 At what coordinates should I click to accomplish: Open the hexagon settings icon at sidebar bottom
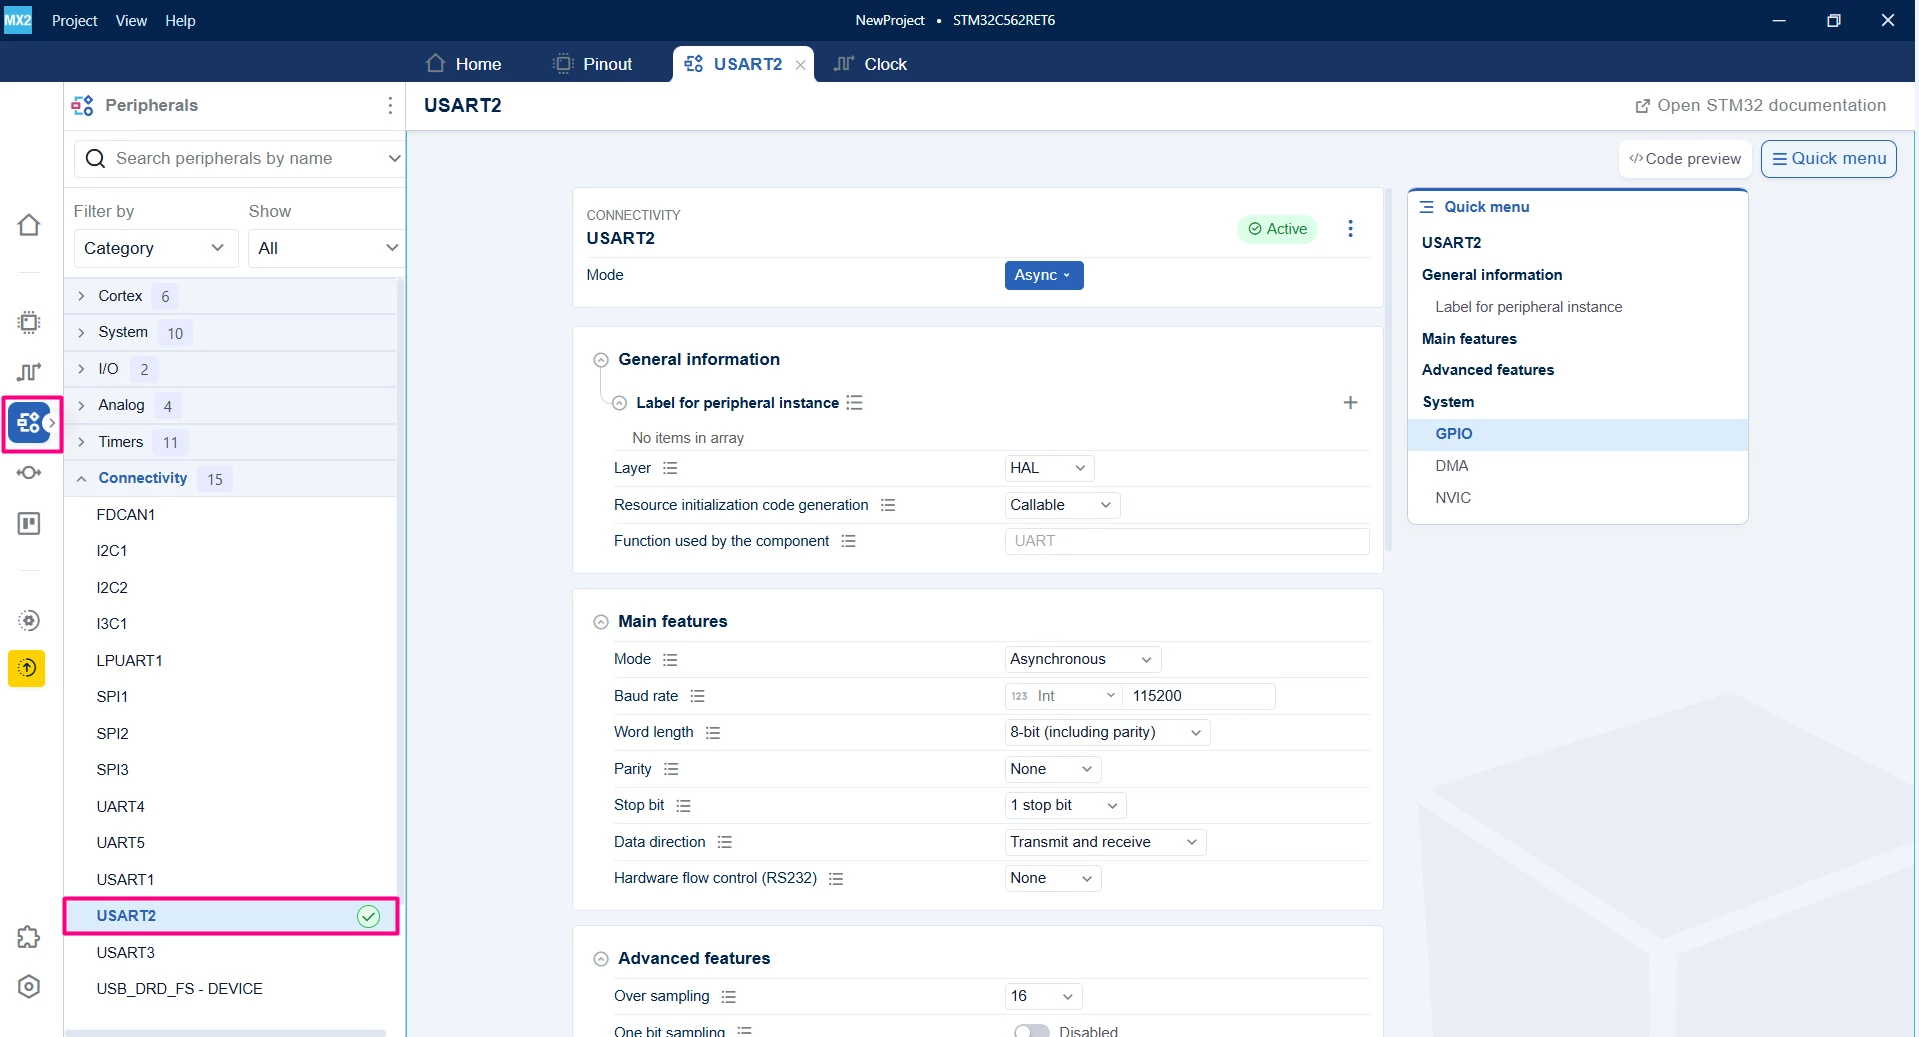[x=29, y=987]
